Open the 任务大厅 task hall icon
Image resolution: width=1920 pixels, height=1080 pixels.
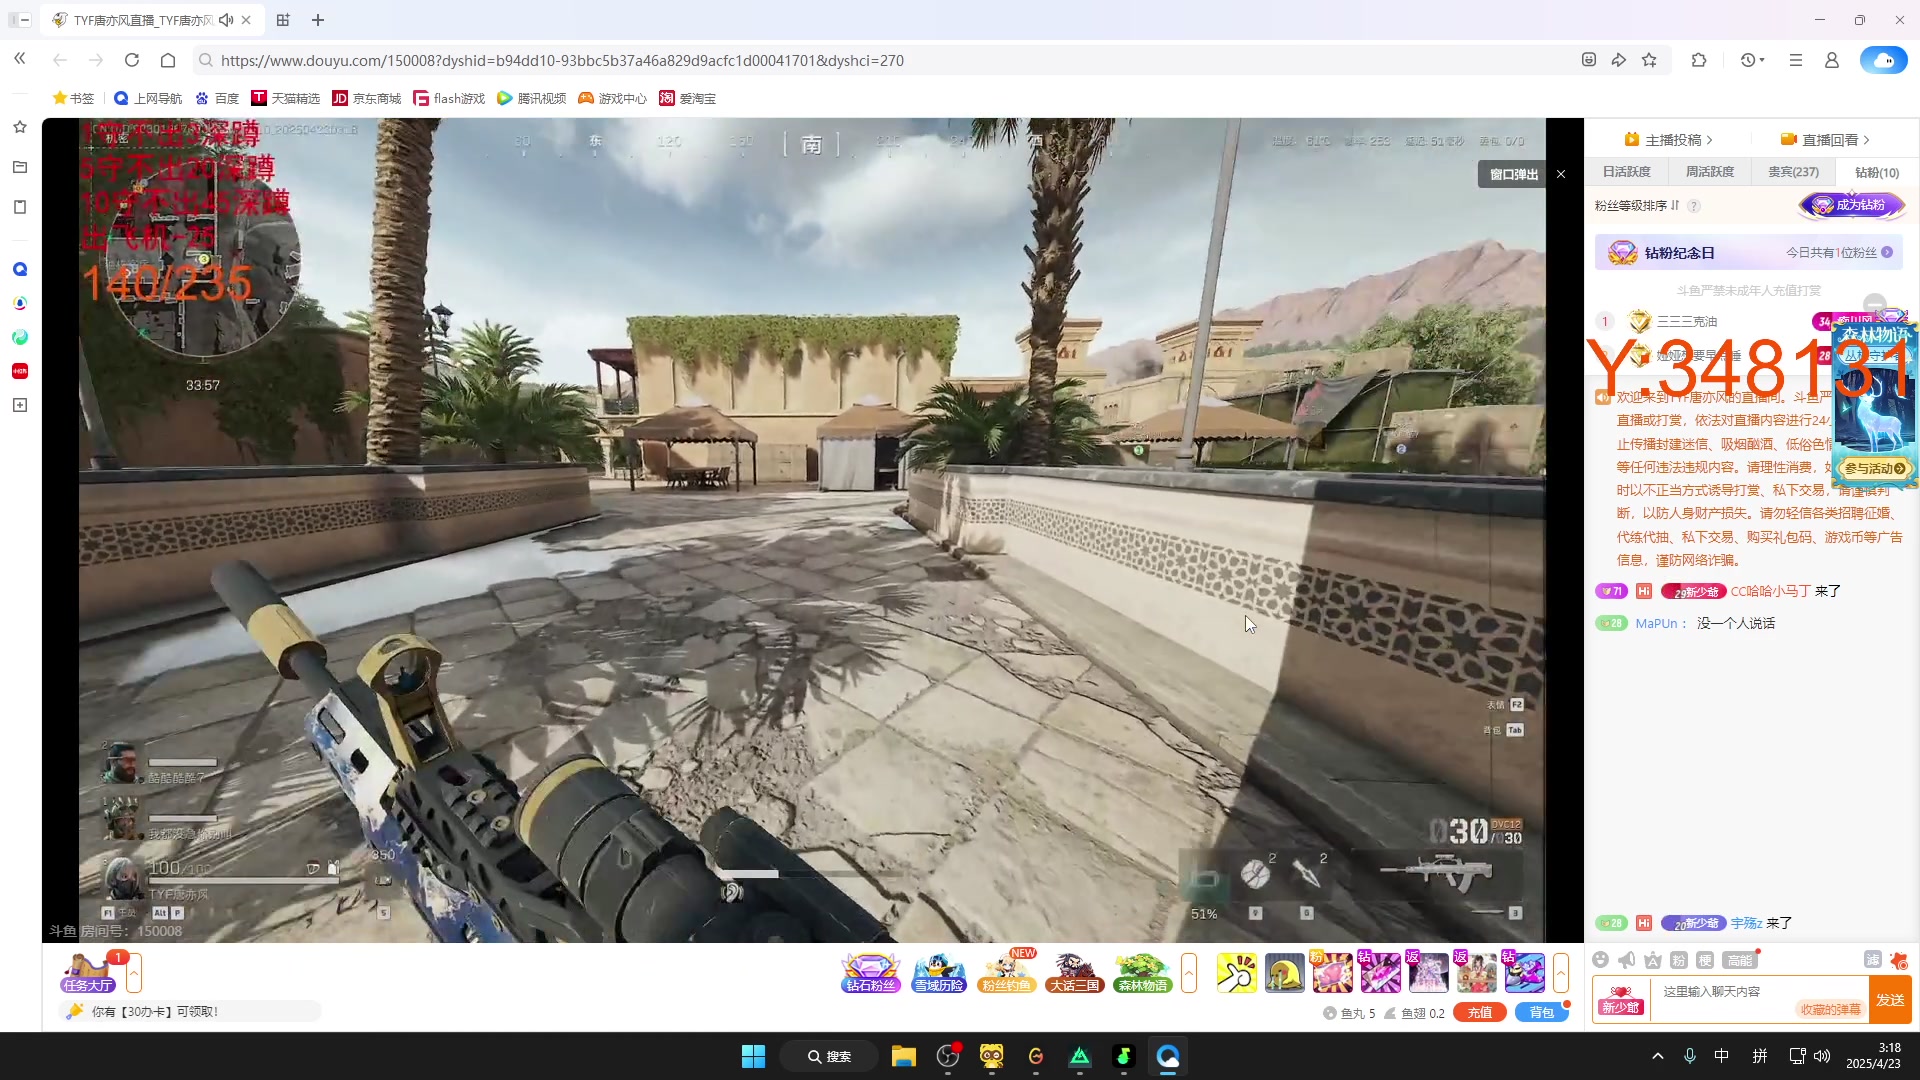[x=88, y=973]
